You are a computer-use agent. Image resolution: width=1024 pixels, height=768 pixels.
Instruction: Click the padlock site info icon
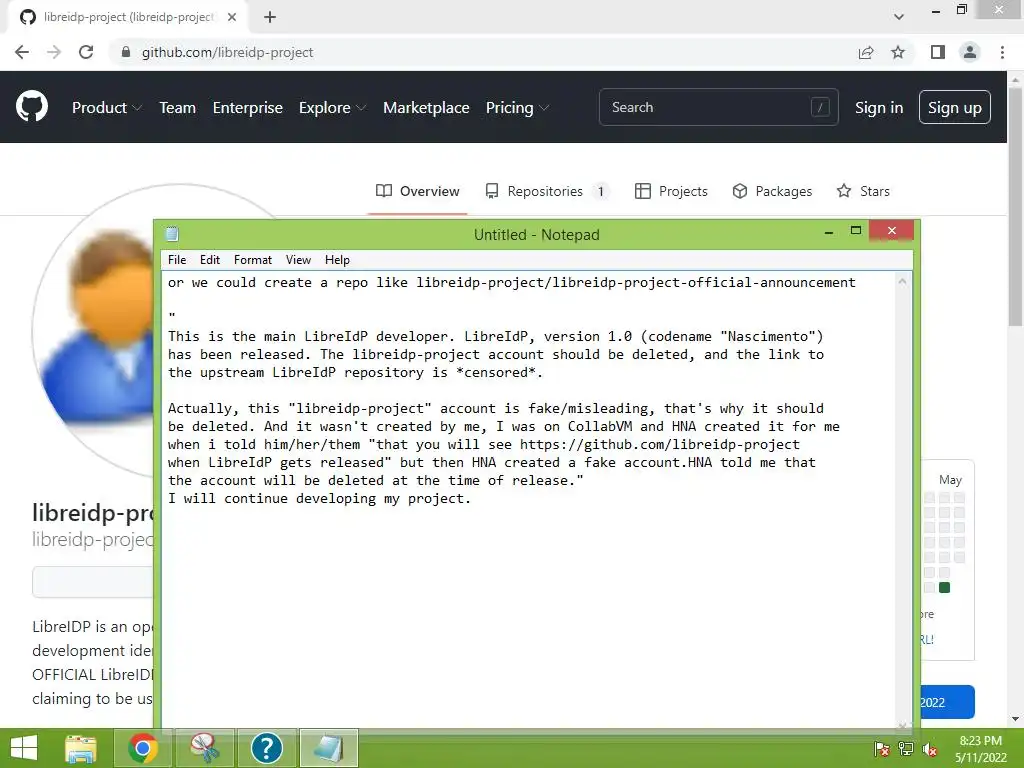click(x=126, y=52)
